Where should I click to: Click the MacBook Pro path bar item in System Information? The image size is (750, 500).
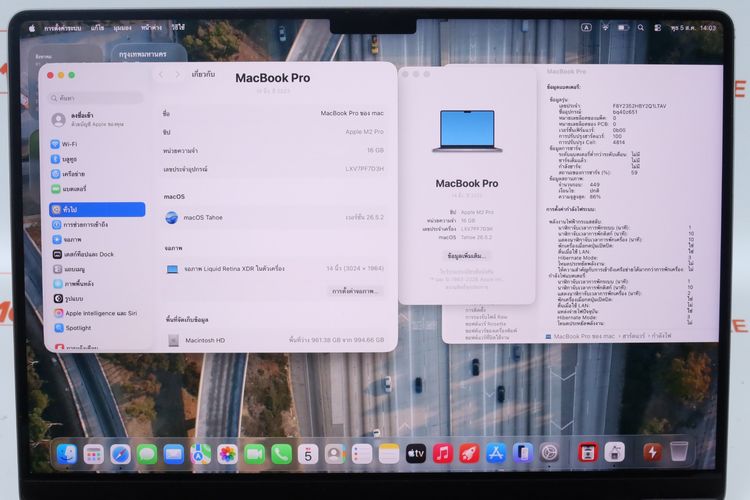click(x=580, y=336)
